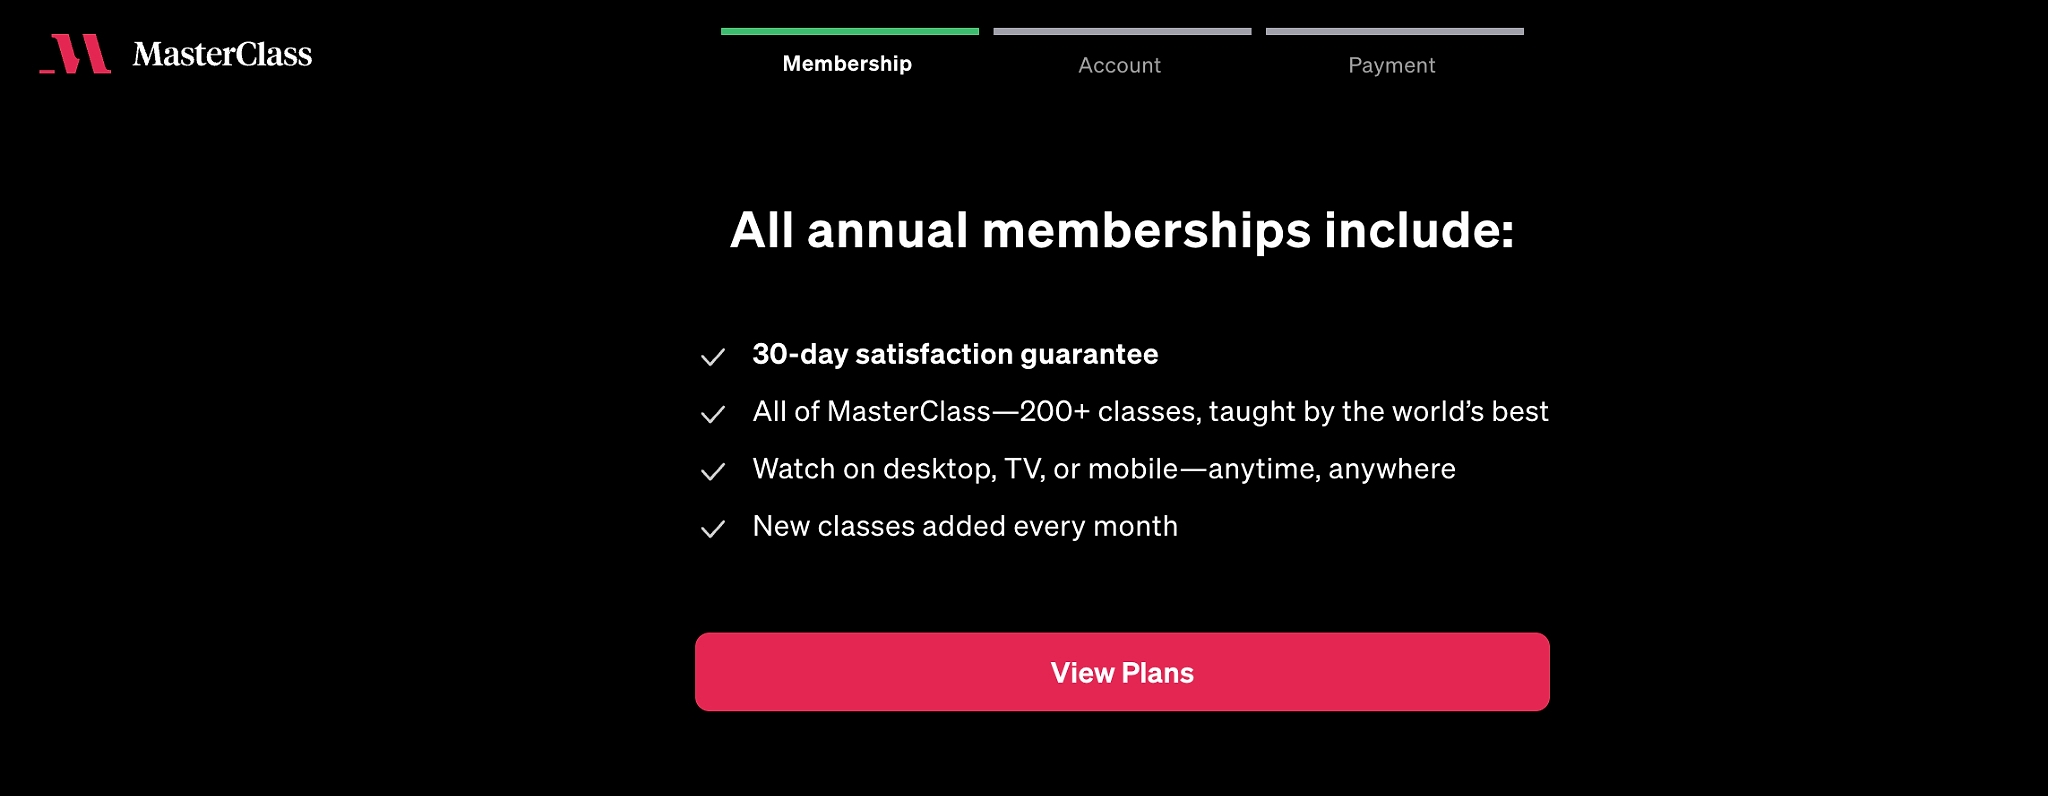
Task: Click checkmark beside Watch on desktop line
Action: point(713,471)
